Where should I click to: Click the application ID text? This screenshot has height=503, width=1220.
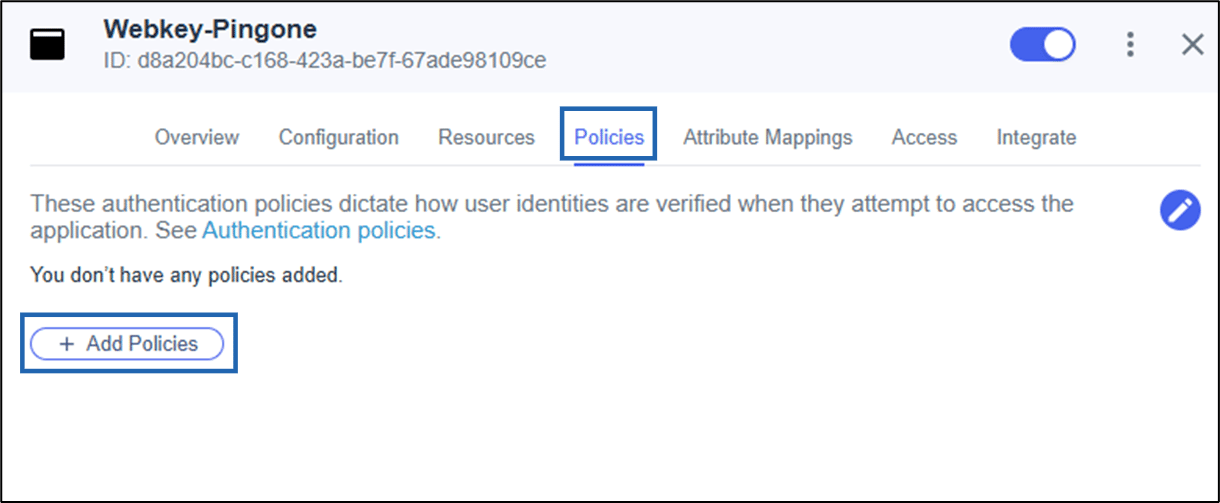(325, 61)
